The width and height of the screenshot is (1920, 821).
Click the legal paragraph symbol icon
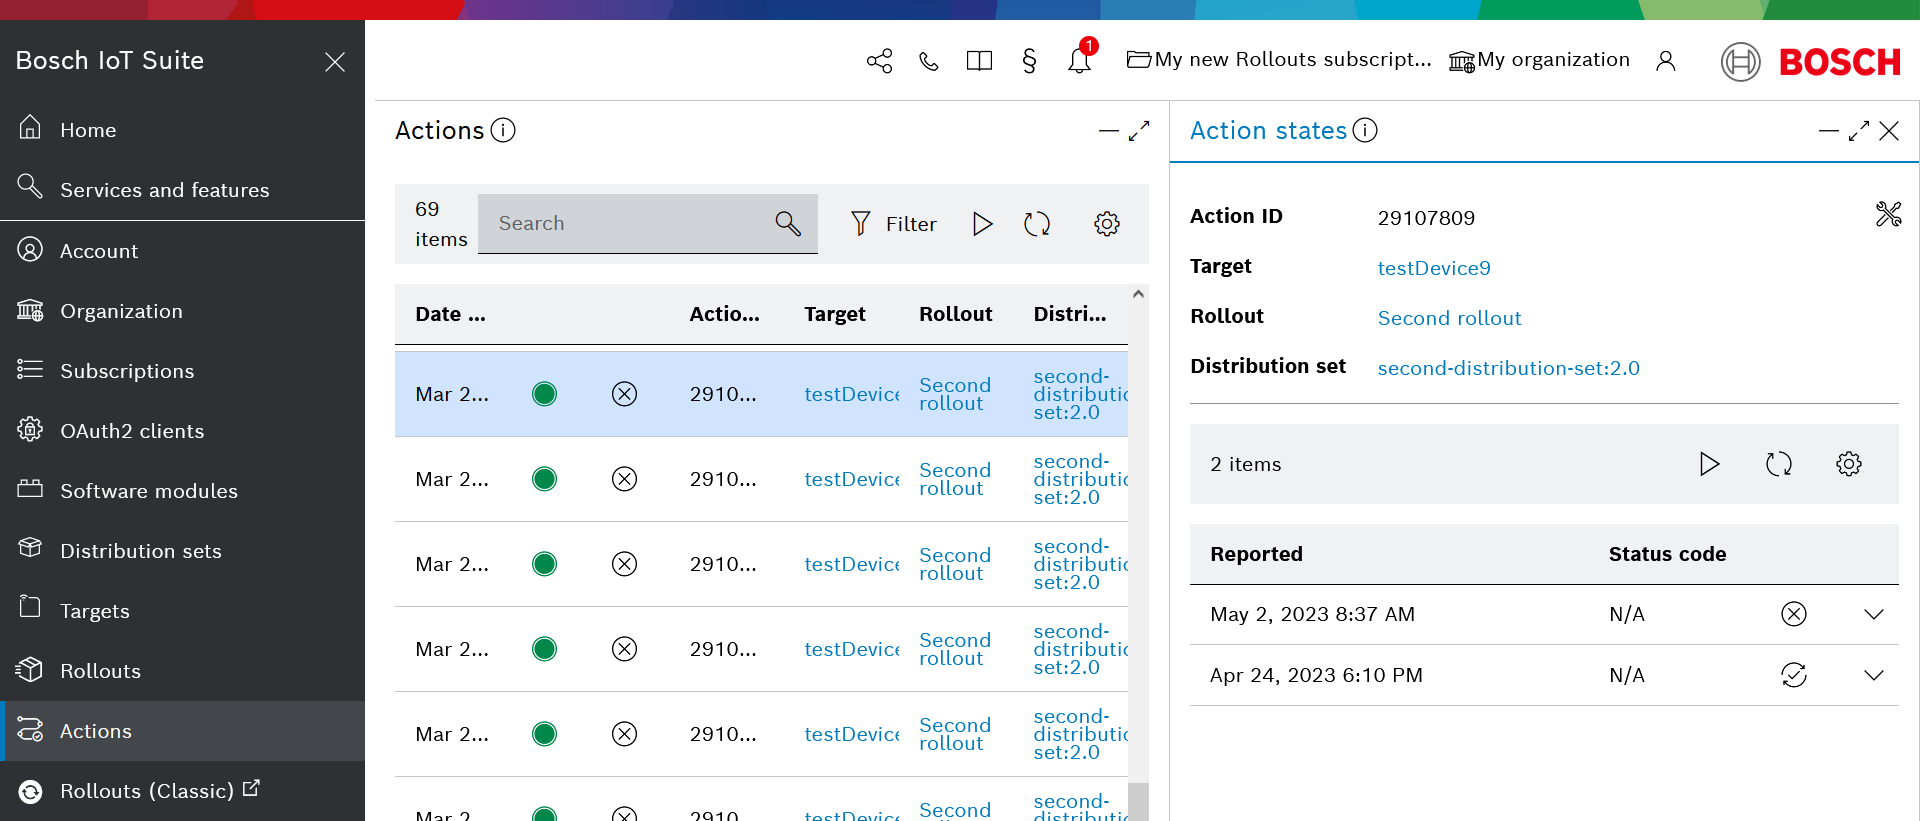coord(1029,61)
